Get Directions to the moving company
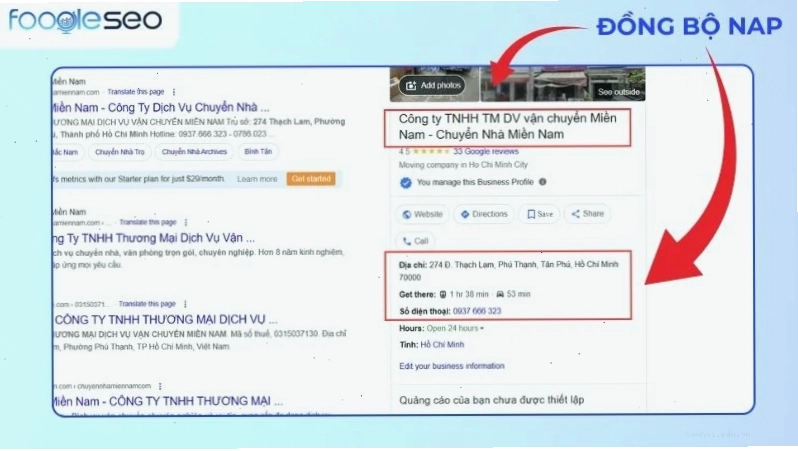Image resolution: width=798 pixels, height=451 pixels. pyautogui.click(x=484, y=214)
